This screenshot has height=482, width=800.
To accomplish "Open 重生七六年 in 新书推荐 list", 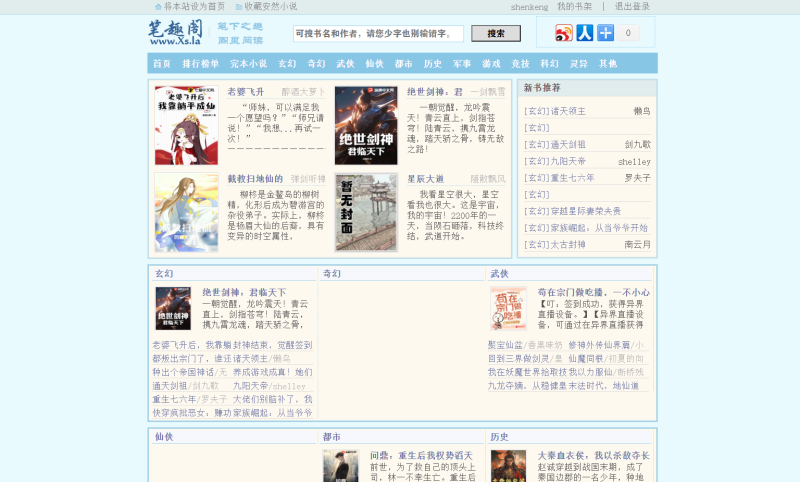I will 572,178.
